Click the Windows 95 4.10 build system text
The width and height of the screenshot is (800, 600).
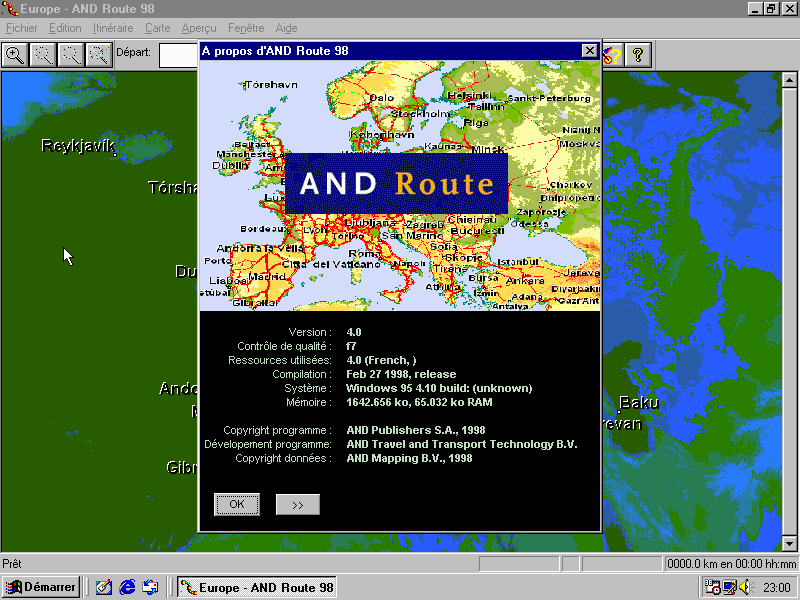(x=439, y=388)
